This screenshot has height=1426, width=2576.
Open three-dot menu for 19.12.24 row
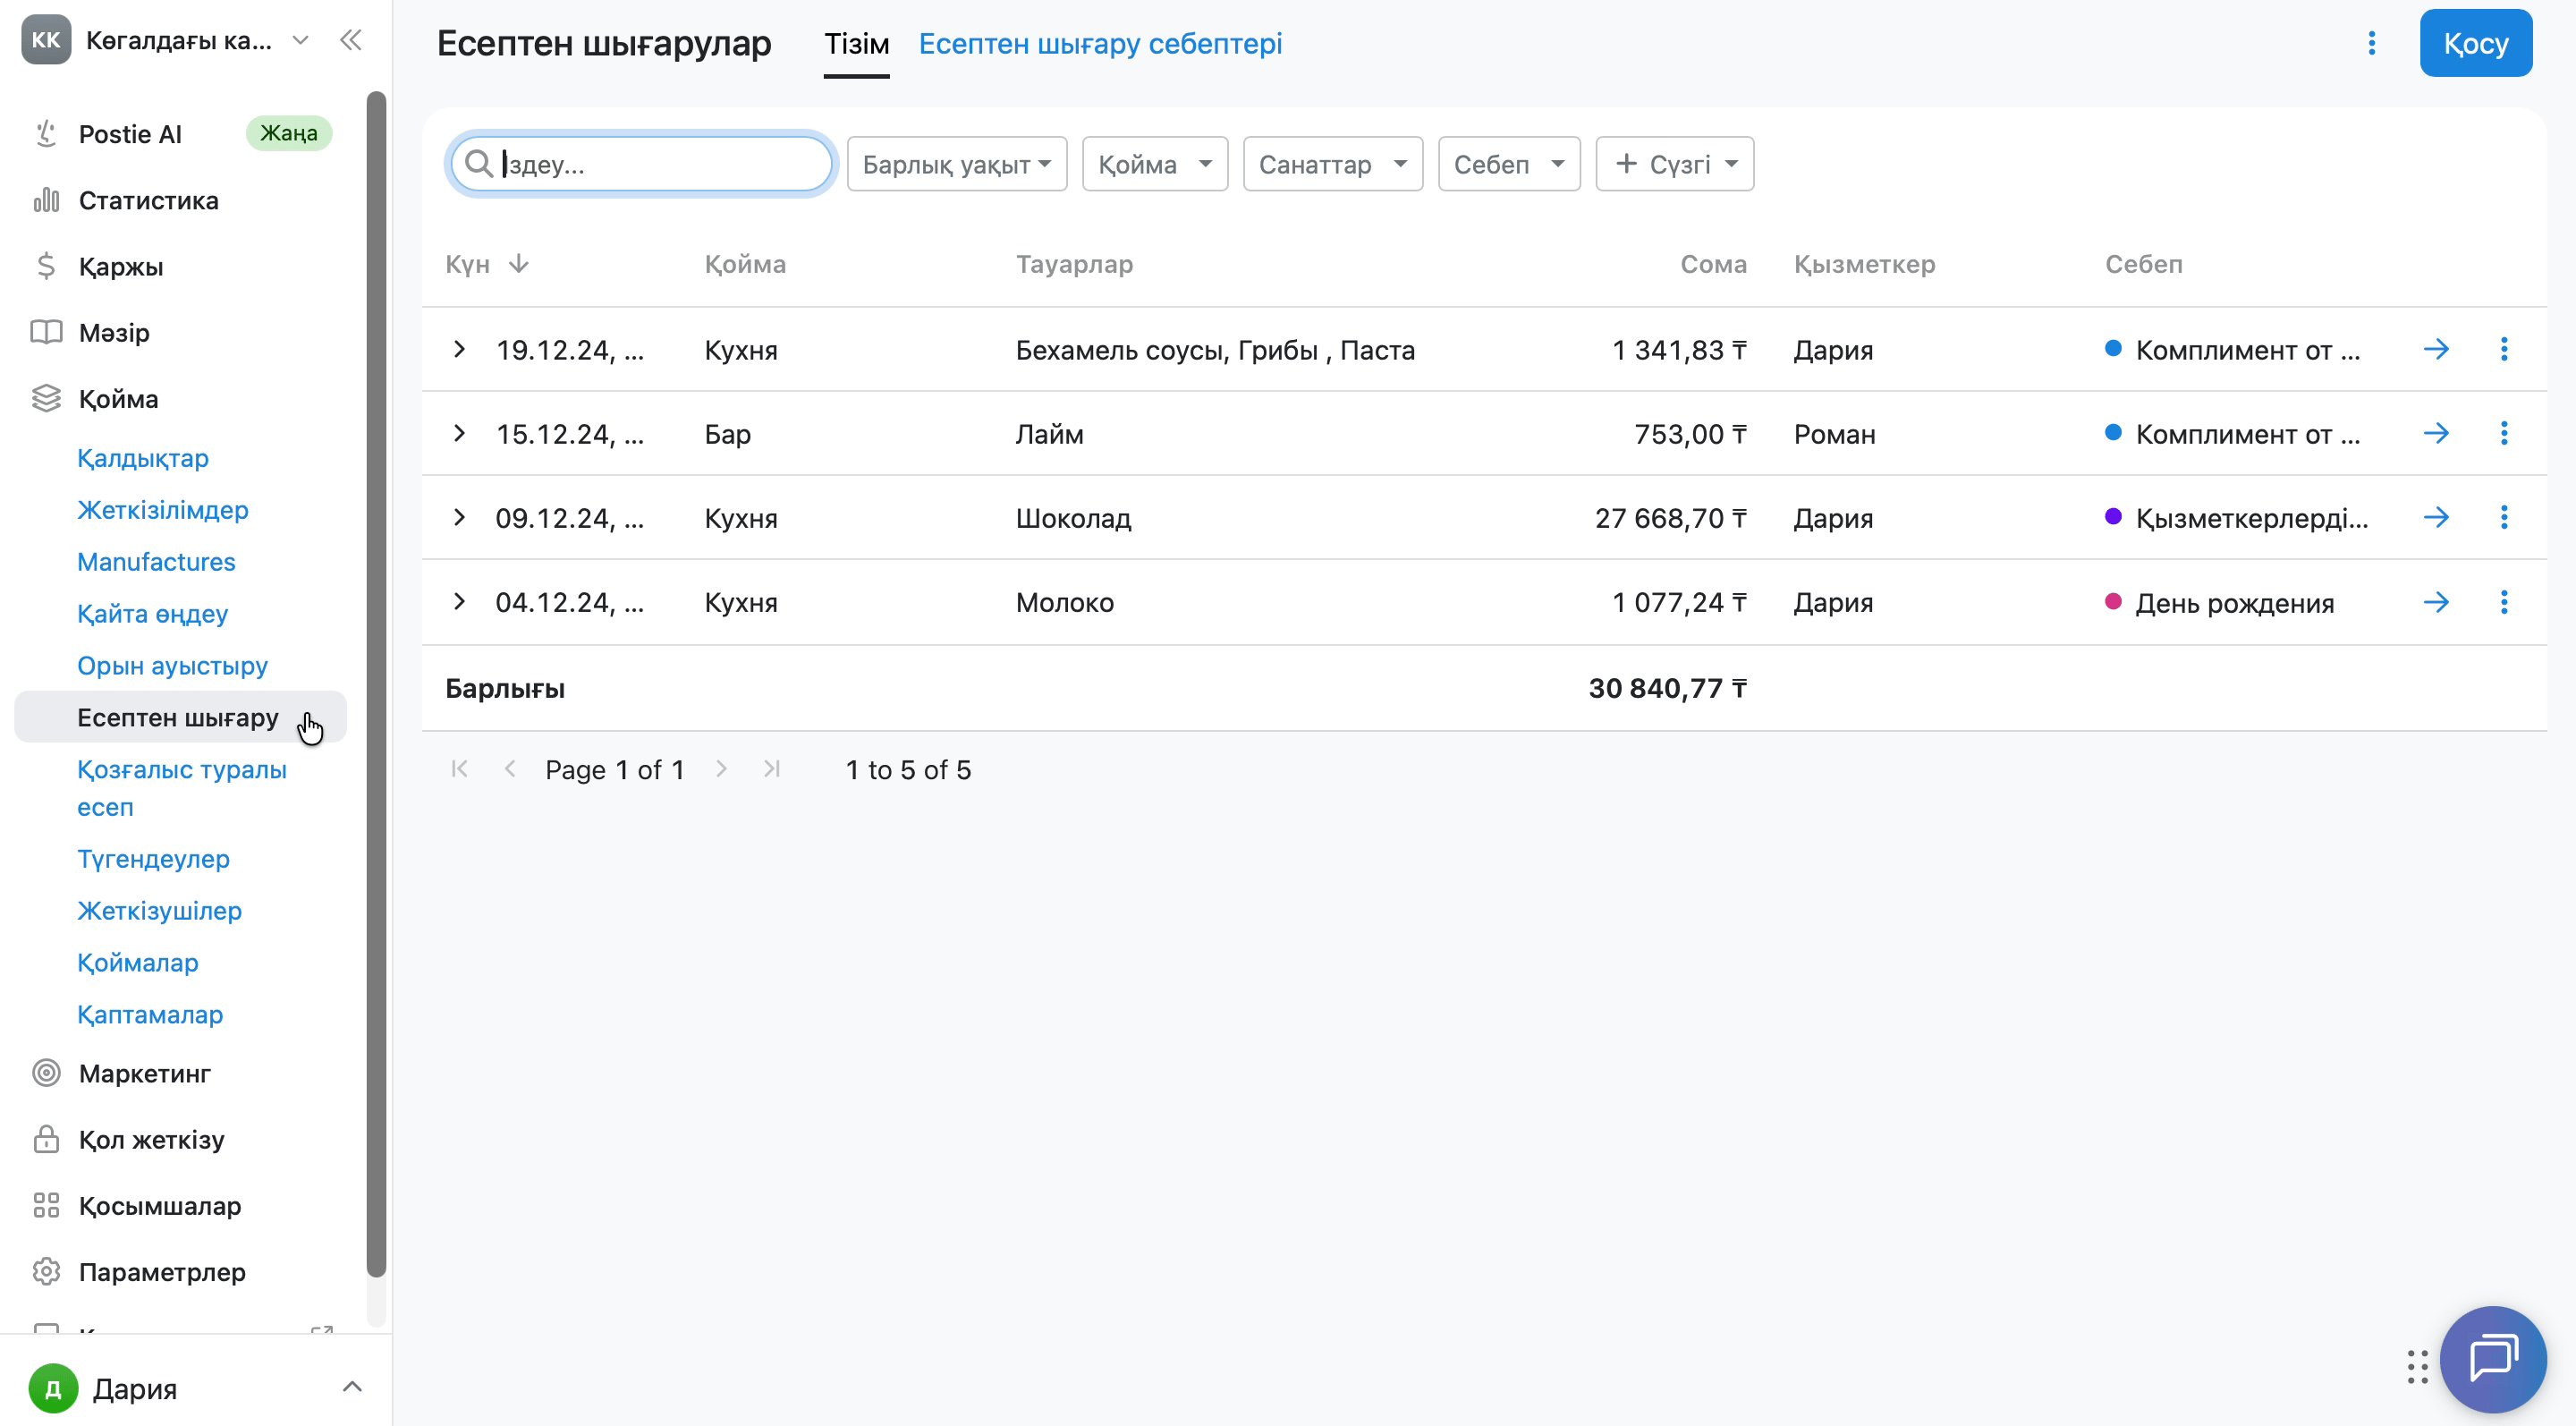tap(2504, 349)
